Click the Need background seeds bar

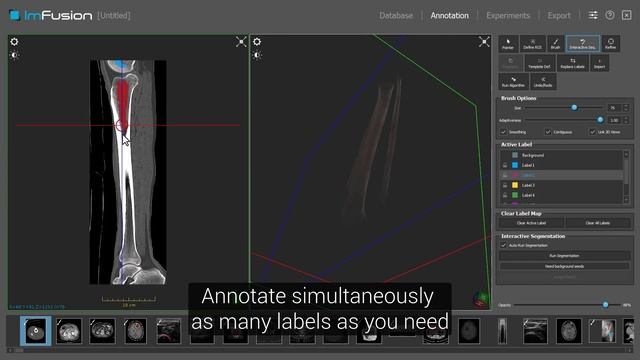[x=564, y=266]
